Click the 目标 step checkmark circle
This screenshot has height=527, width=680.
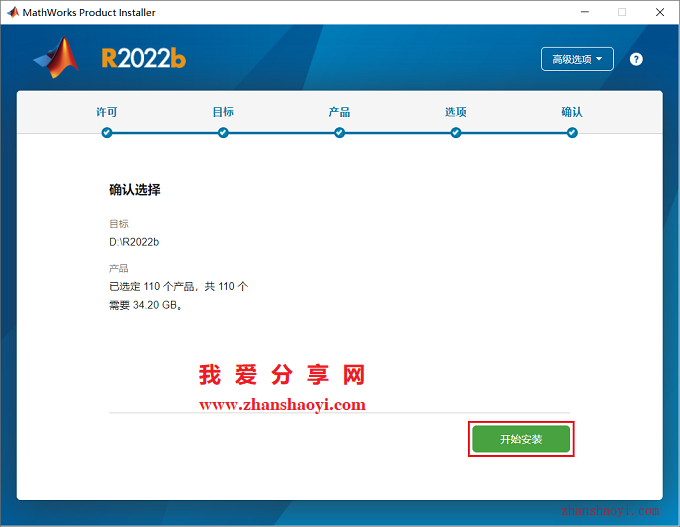tap(223, 133)
